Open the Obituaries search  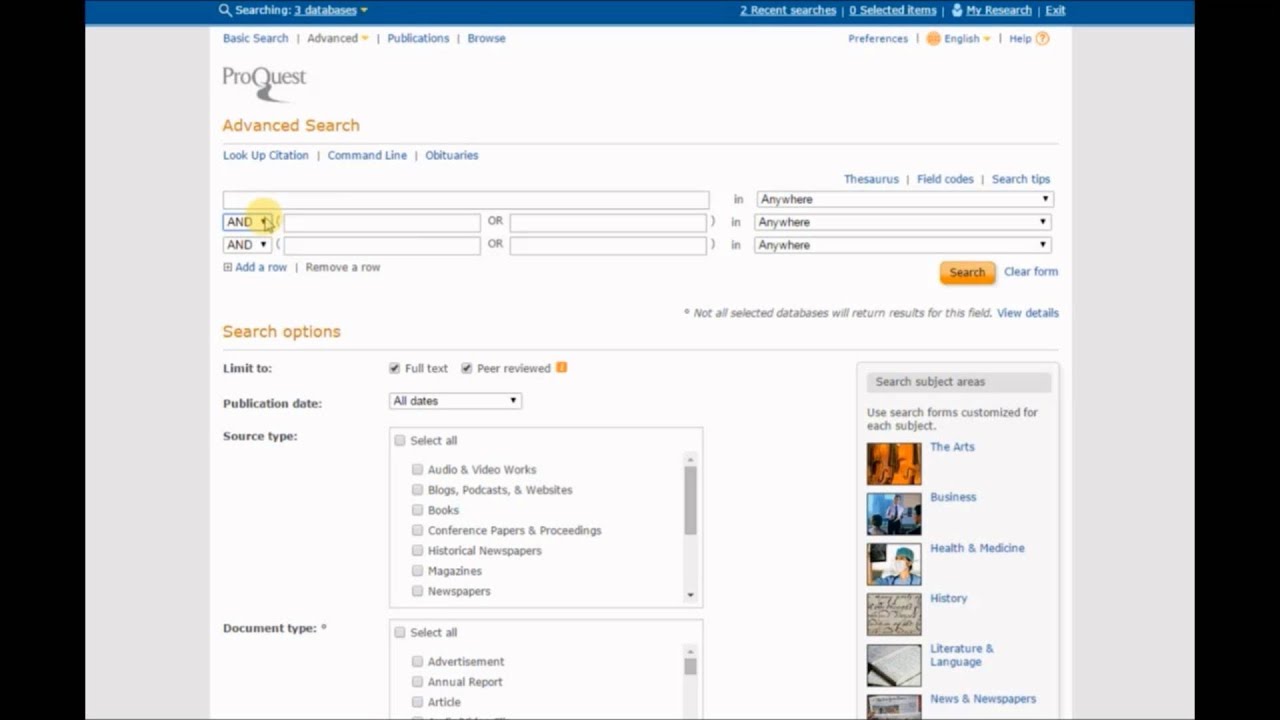pyautogui.click(x=452, y=155)
